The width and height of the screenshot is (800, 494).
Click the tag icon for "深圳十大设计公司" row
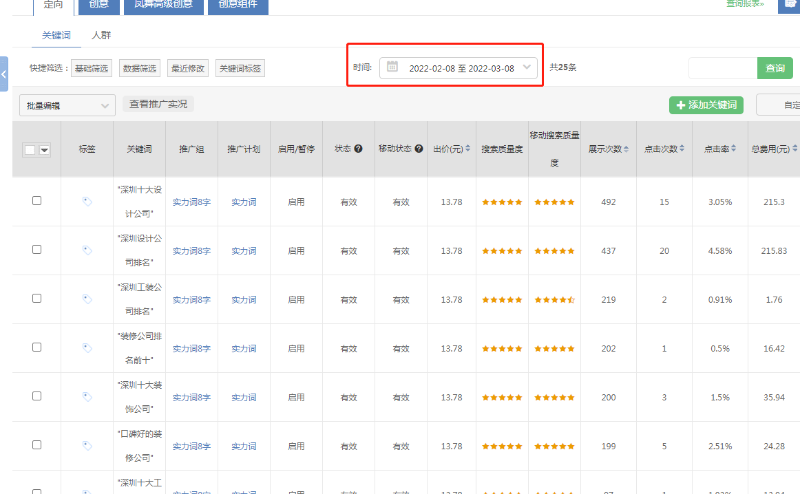[x=87, y=201]
